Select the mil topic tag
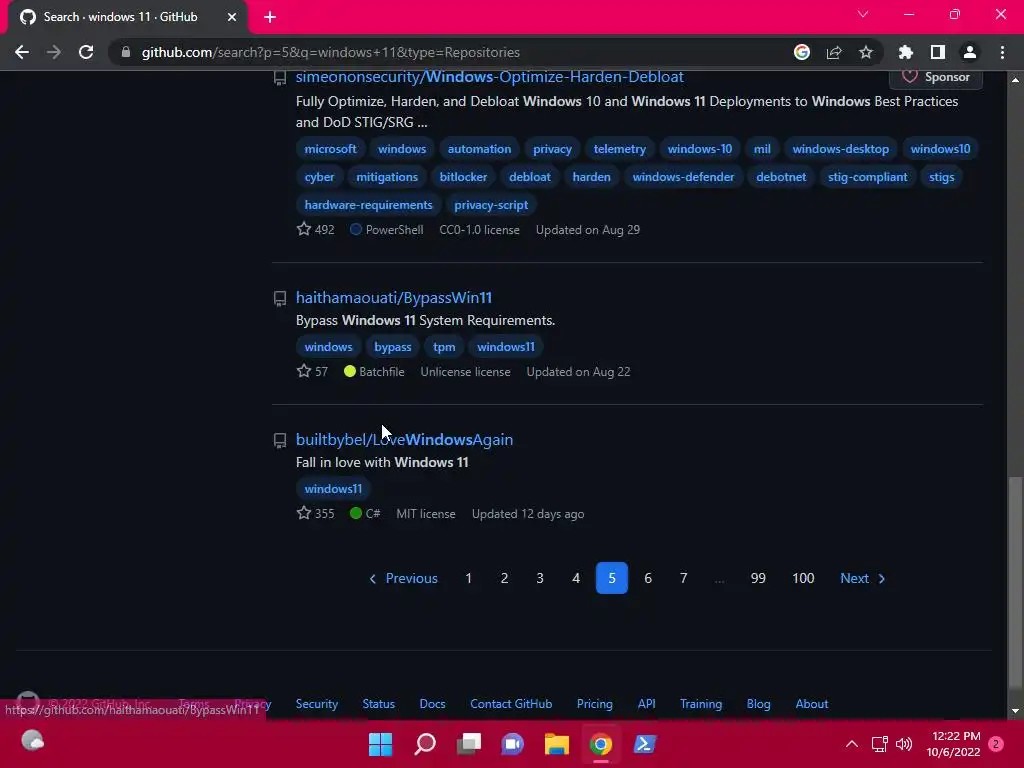1024x768 pixels. [x=762, y=149]
